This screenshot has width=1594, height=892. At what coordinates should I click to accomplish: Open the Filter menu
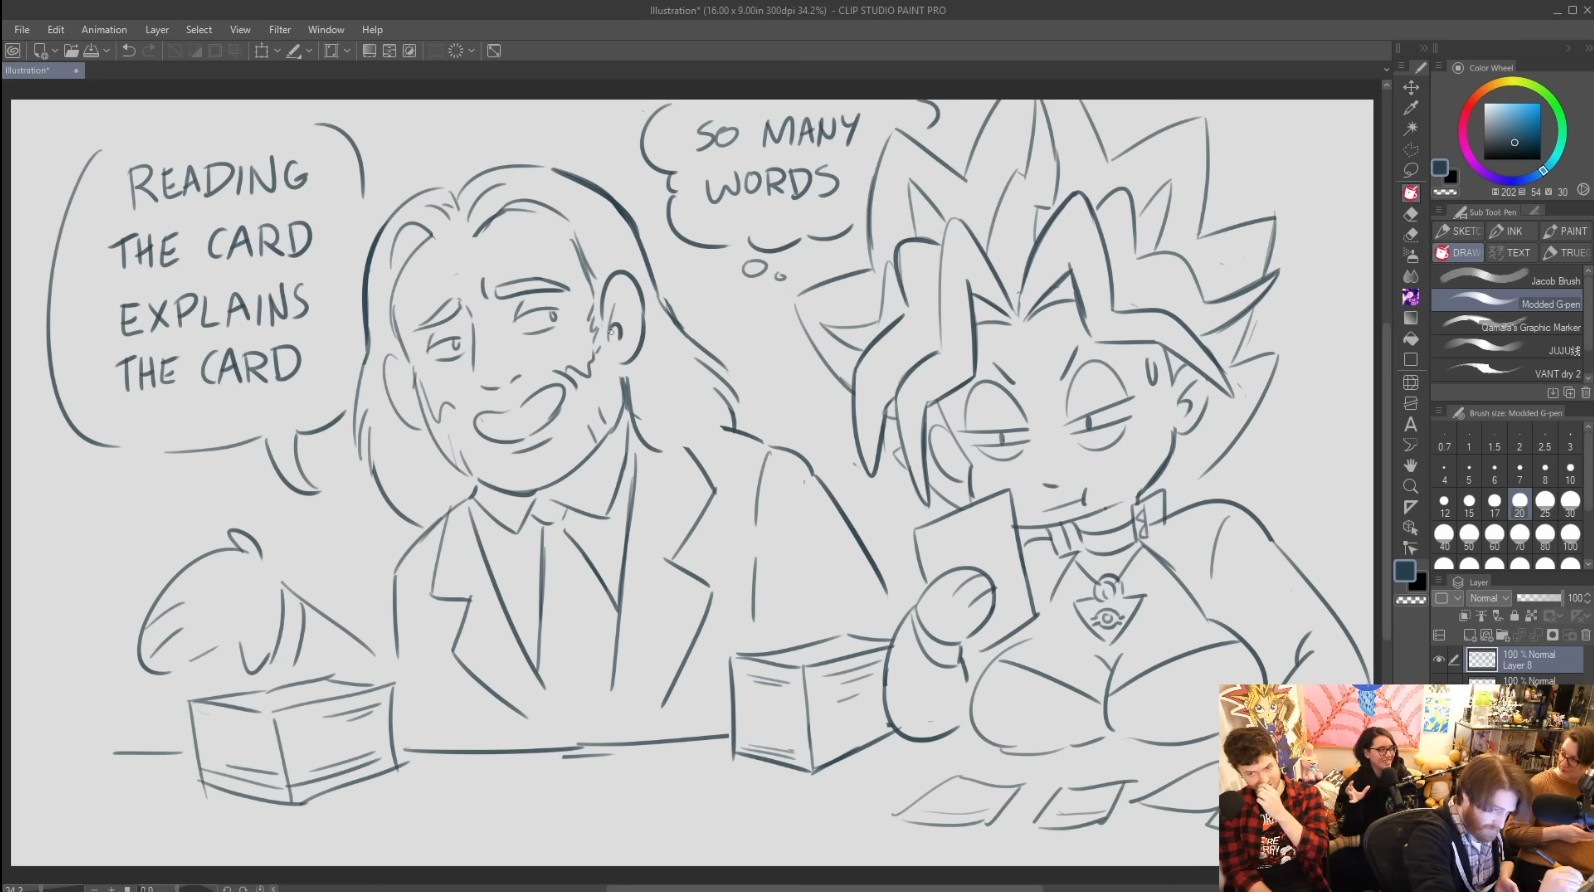280,30
